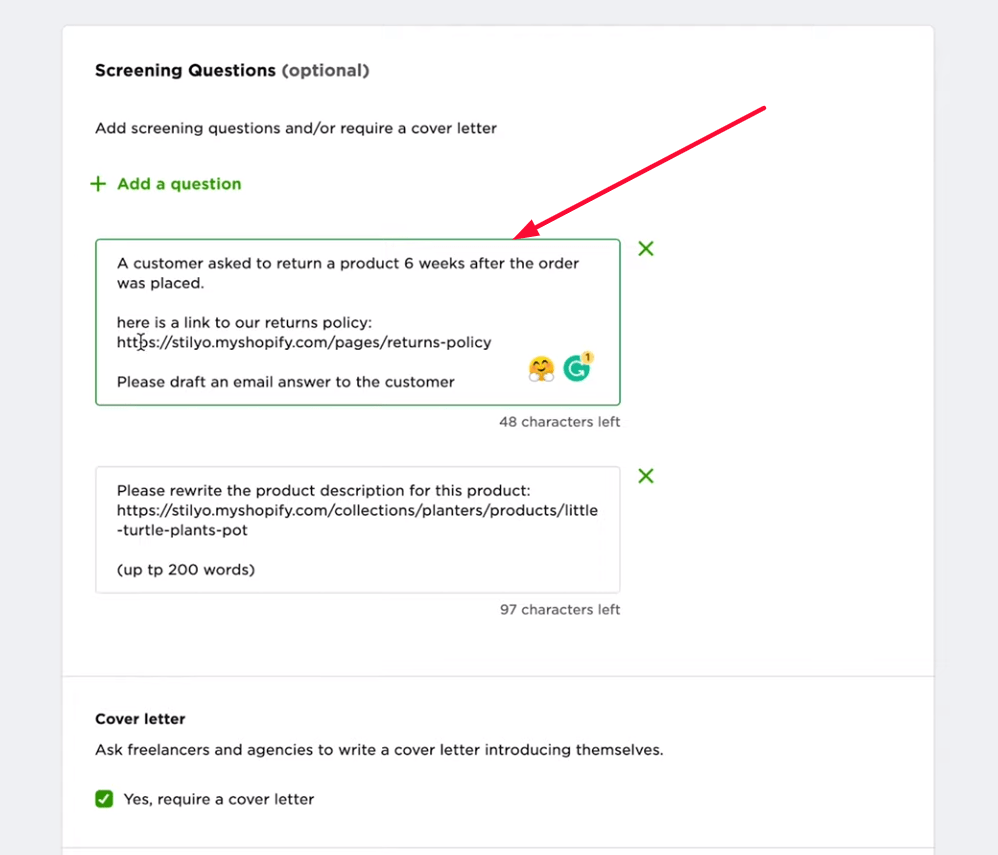Click the plus icon beside Add a question
Viewport: 998px width, 855px height.
coord(98,184)
